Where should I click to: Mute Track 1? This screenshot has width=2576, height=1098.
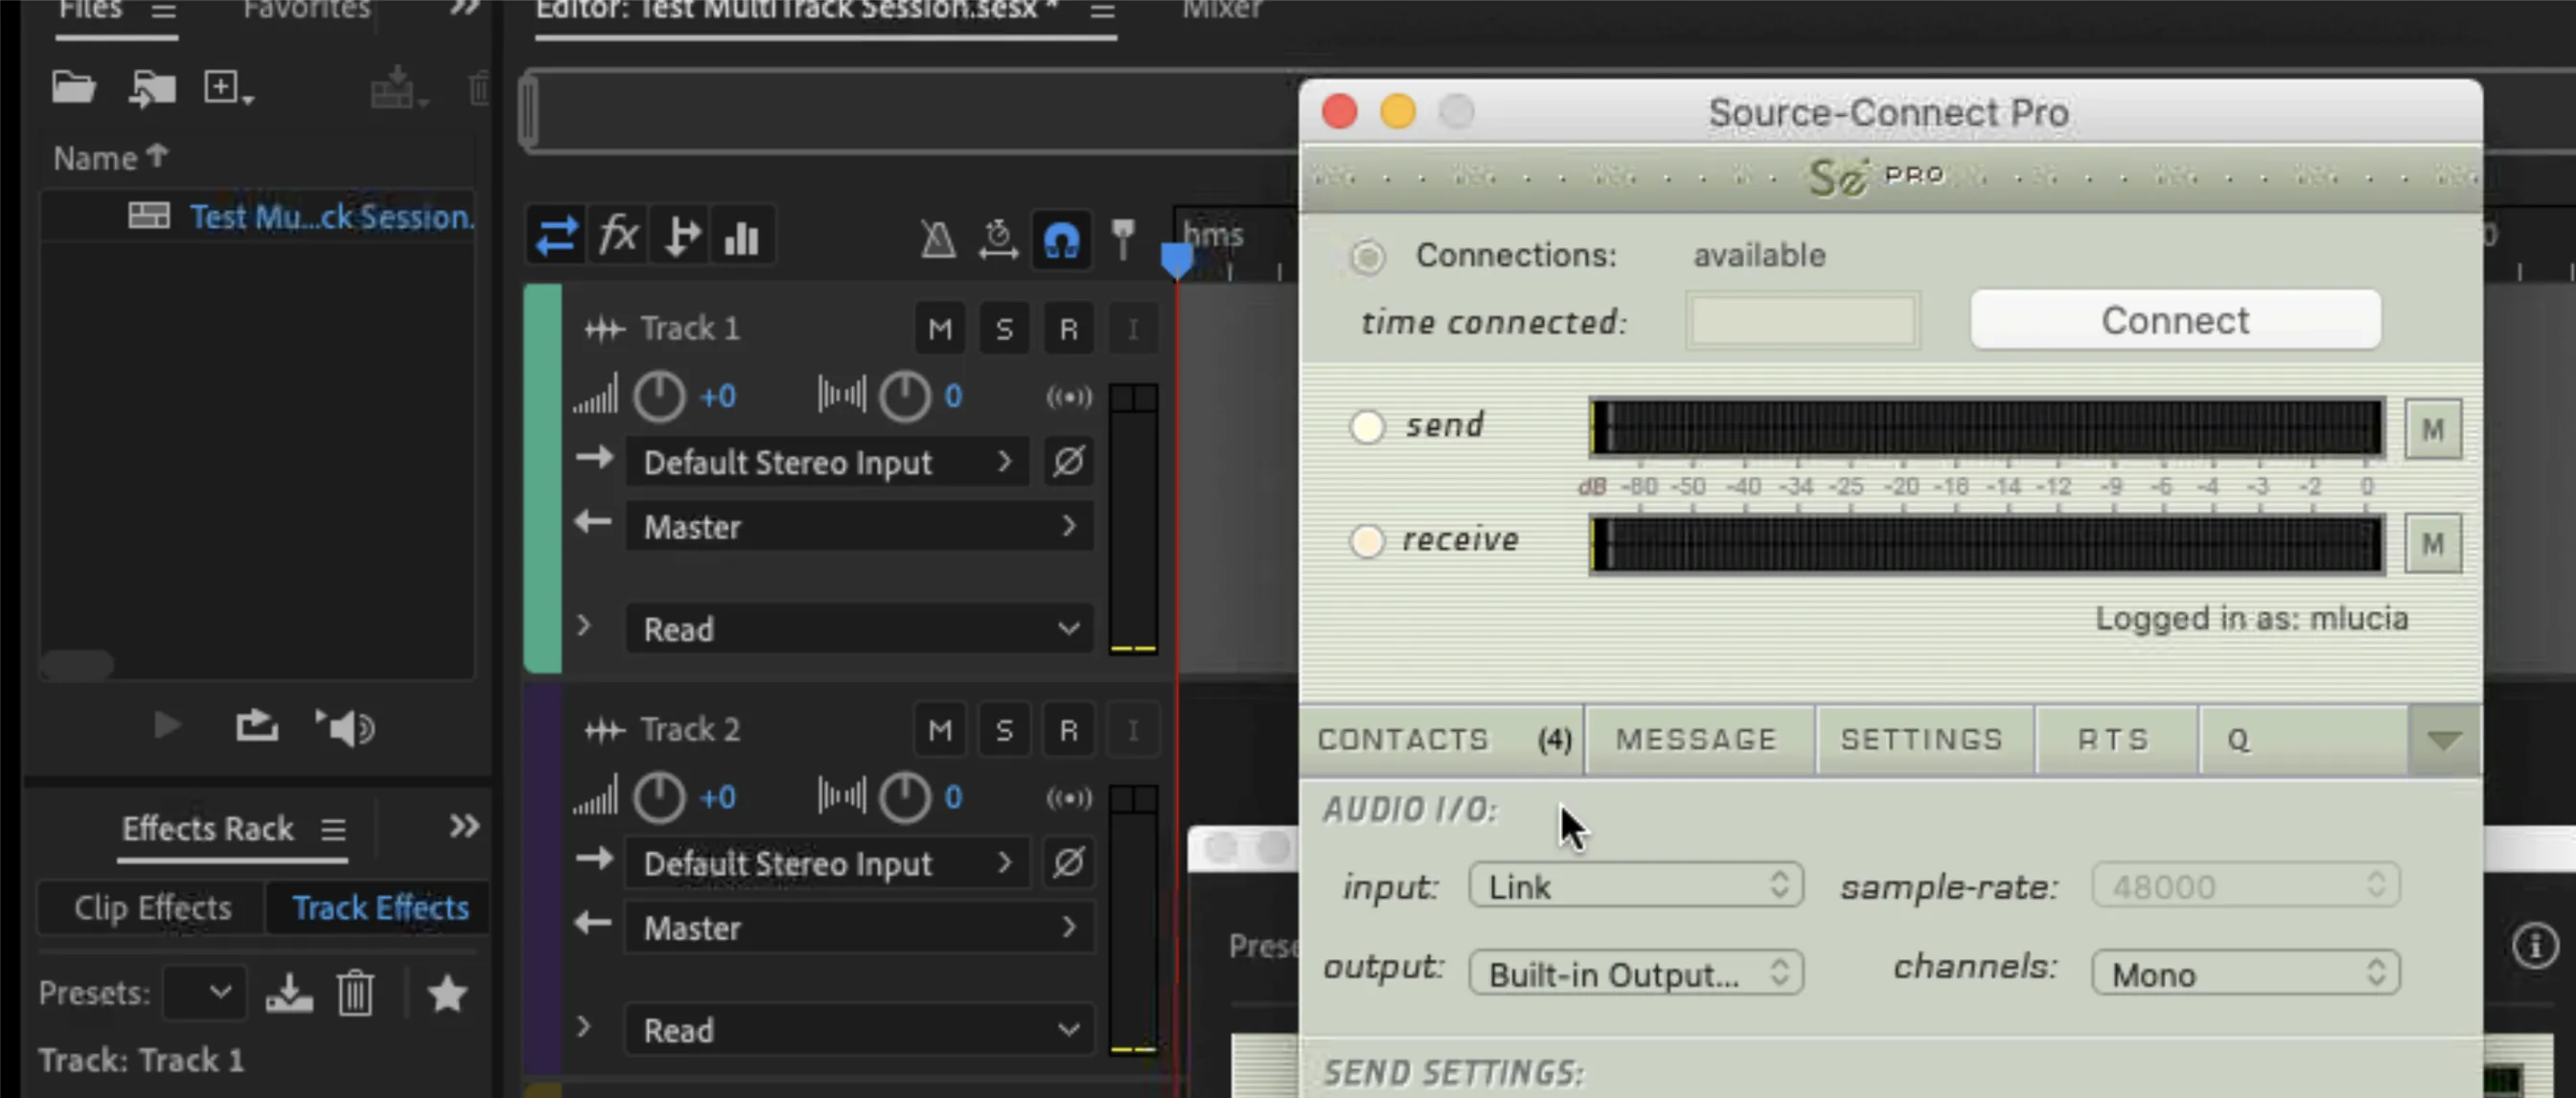(940, 329)
